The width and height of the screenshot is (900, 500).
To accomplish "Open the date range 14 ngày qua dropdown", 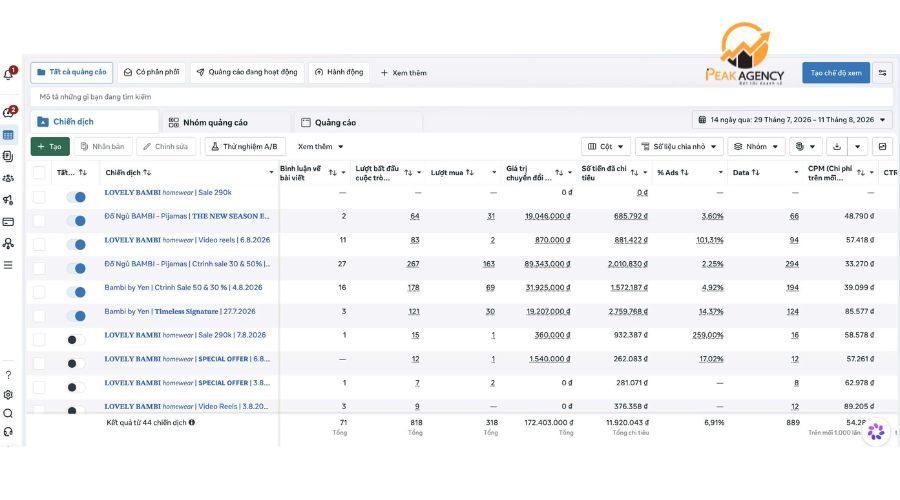I will click(x=792, y=120).
